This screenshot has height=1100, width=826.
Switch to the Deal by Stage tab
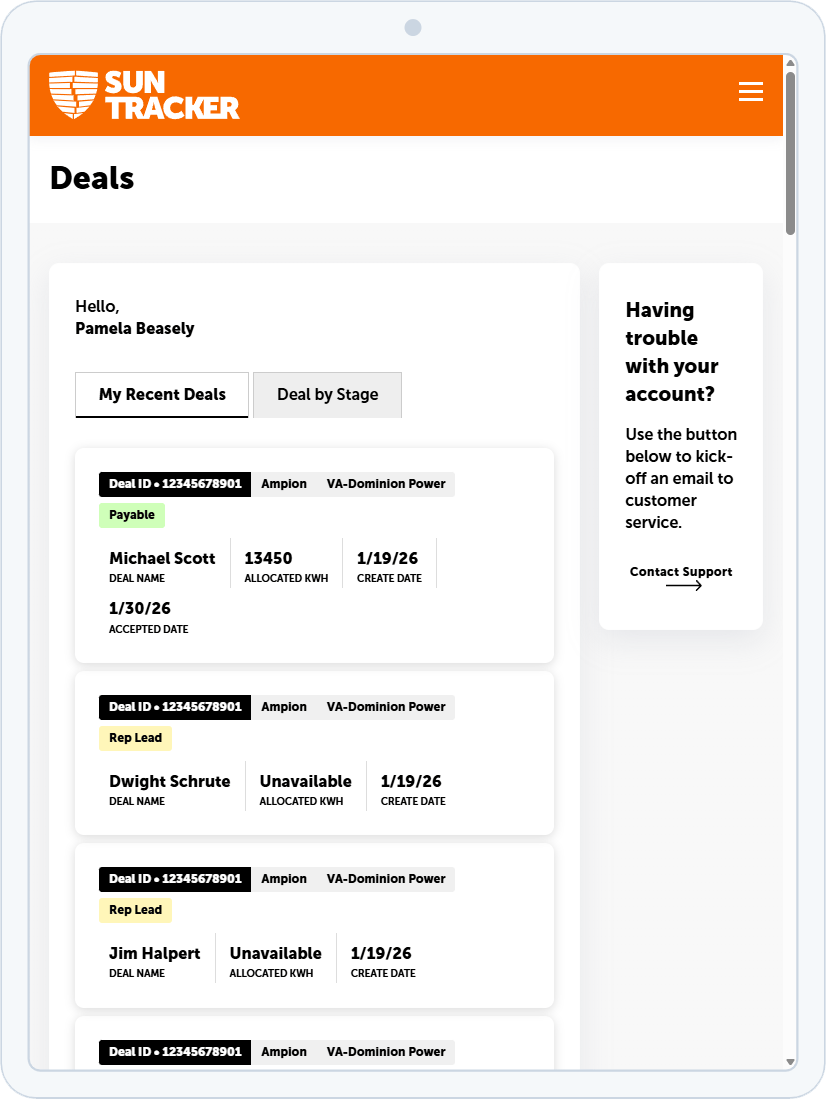(327, 395)
